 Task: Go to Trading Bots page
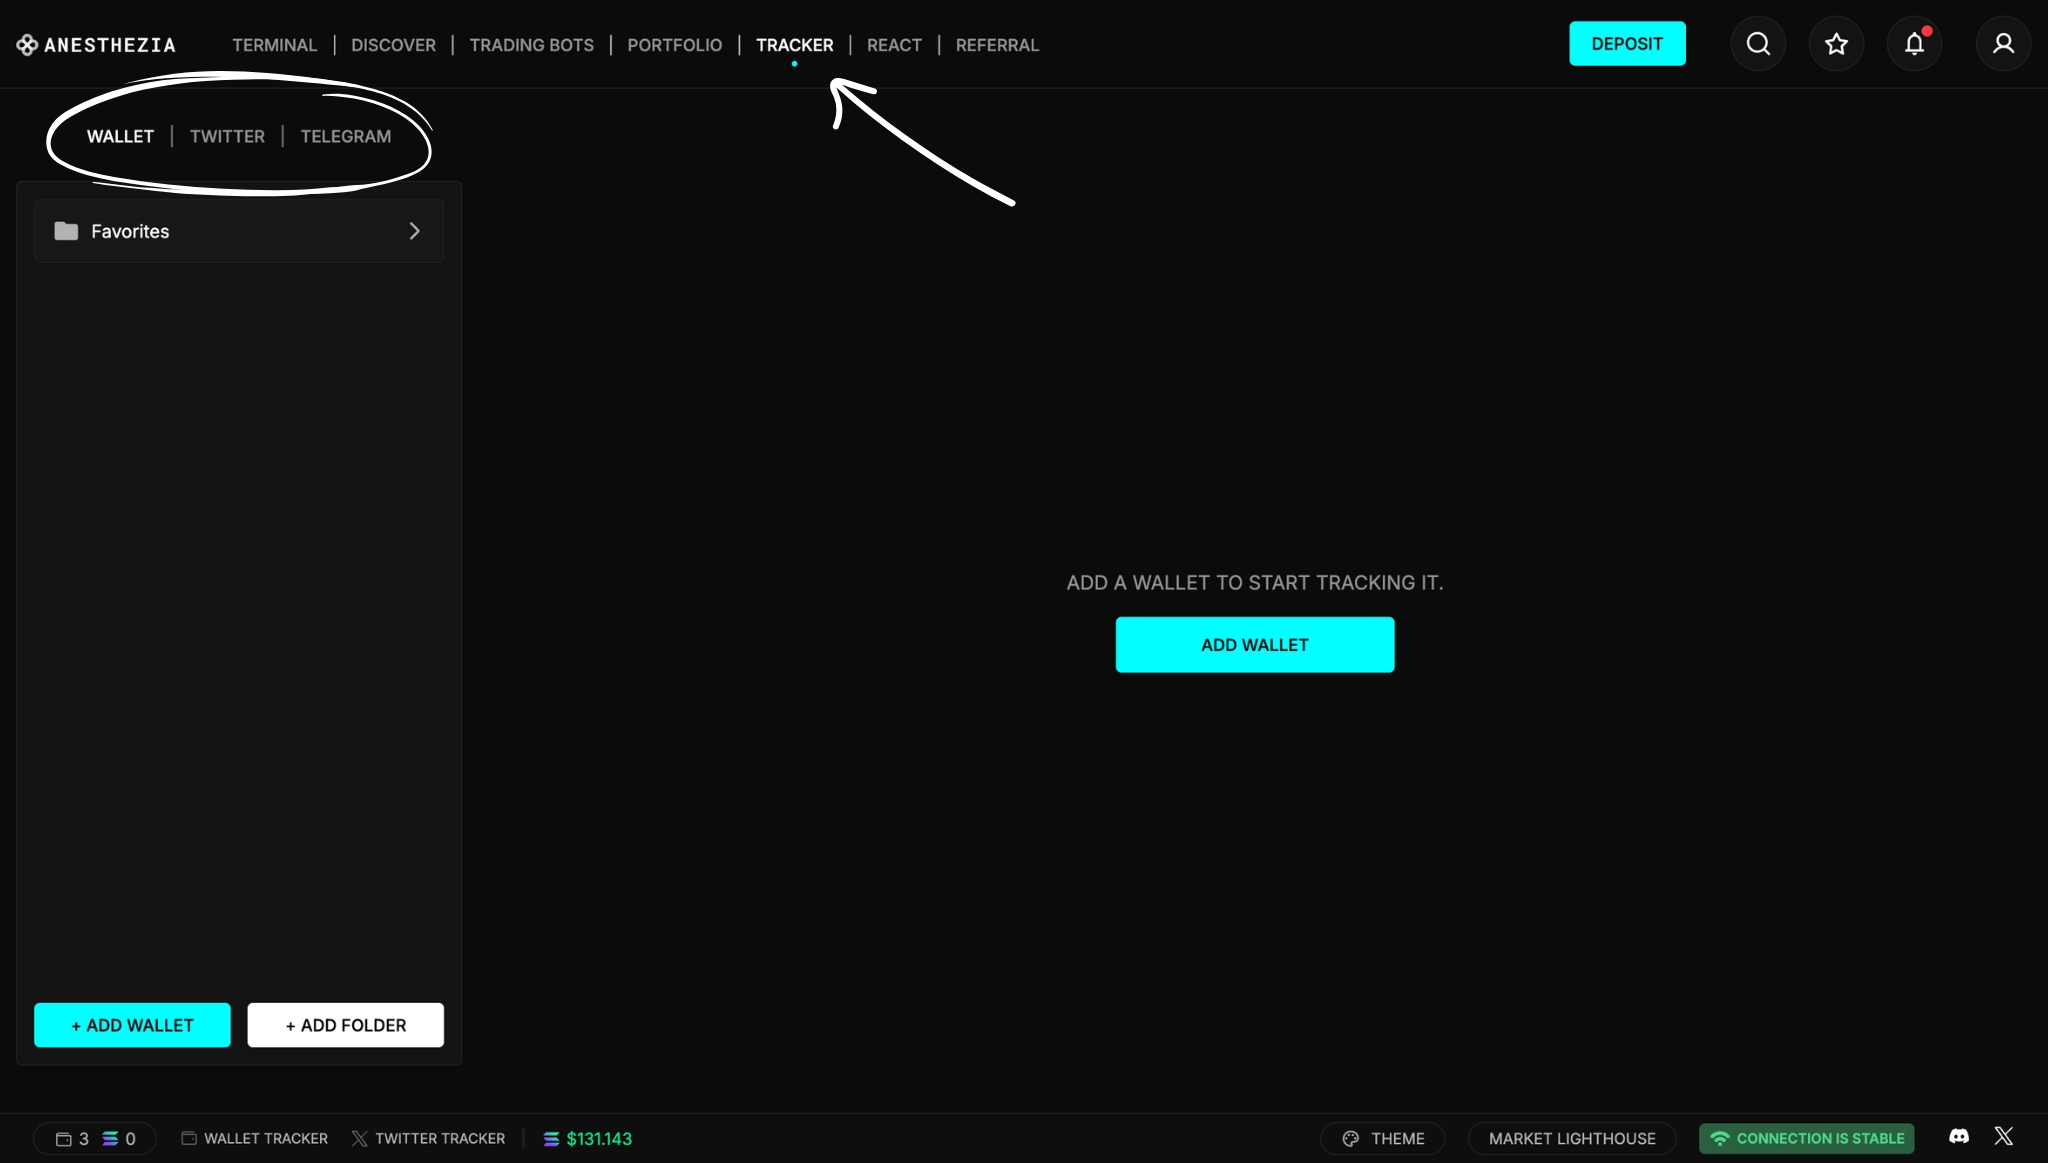point(531,45)
